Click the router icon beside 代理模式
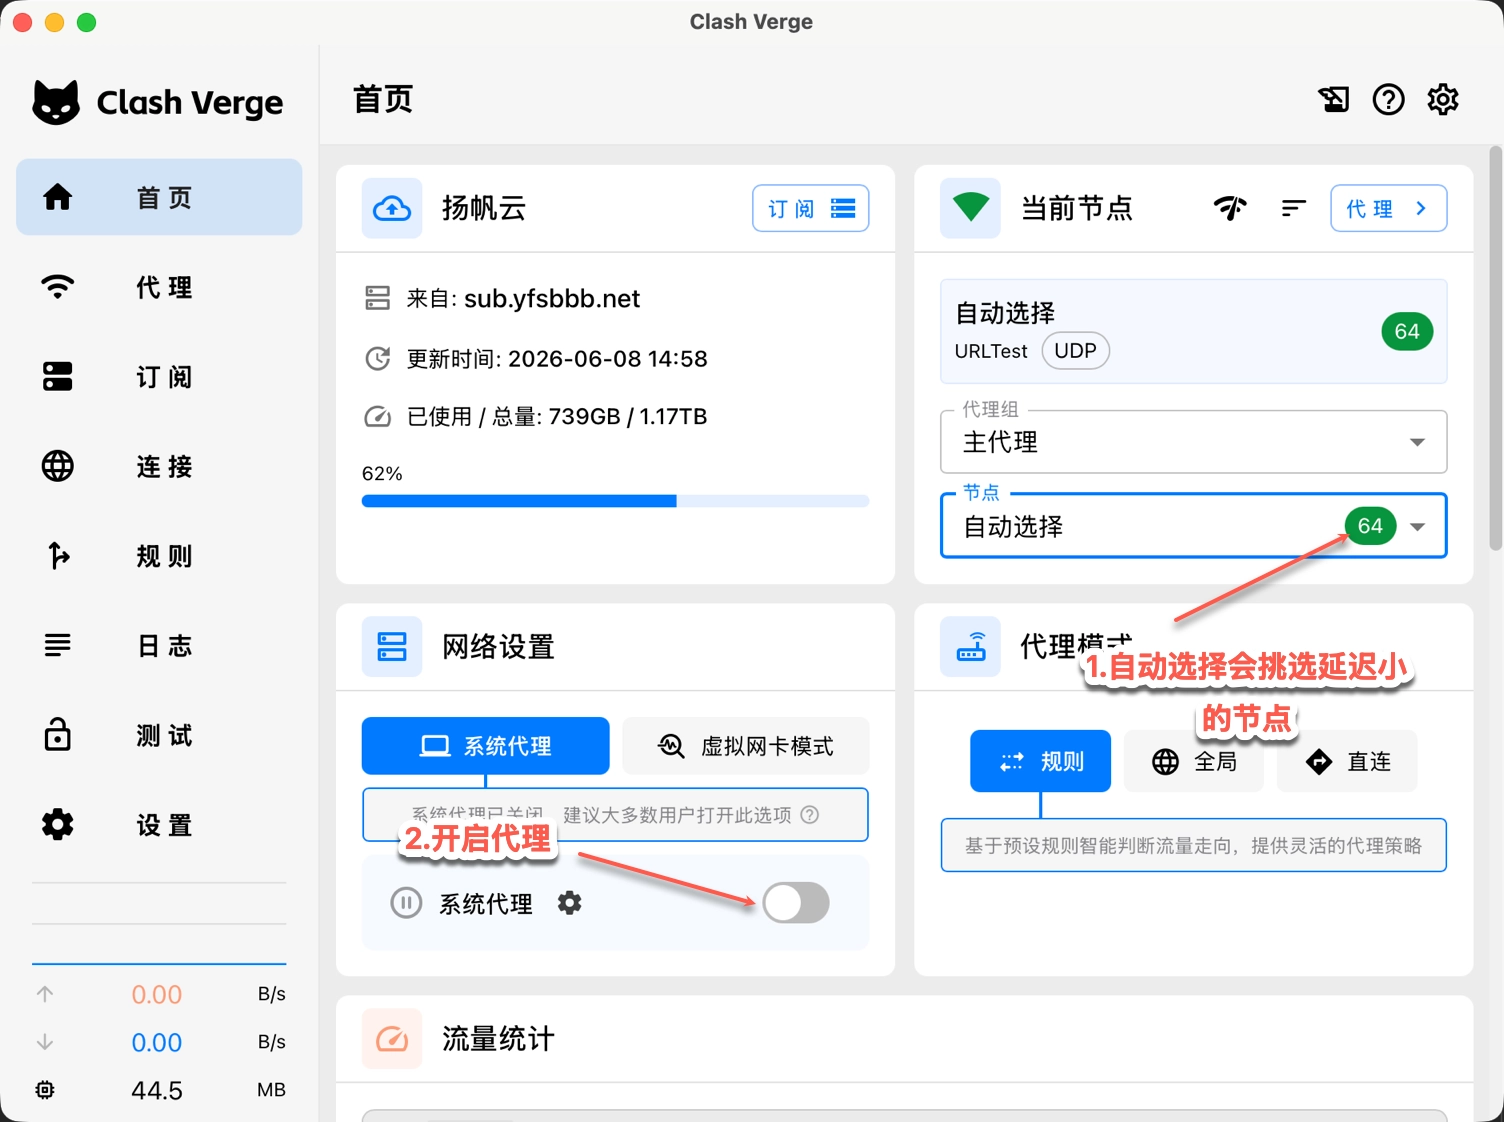 point(970,646)
